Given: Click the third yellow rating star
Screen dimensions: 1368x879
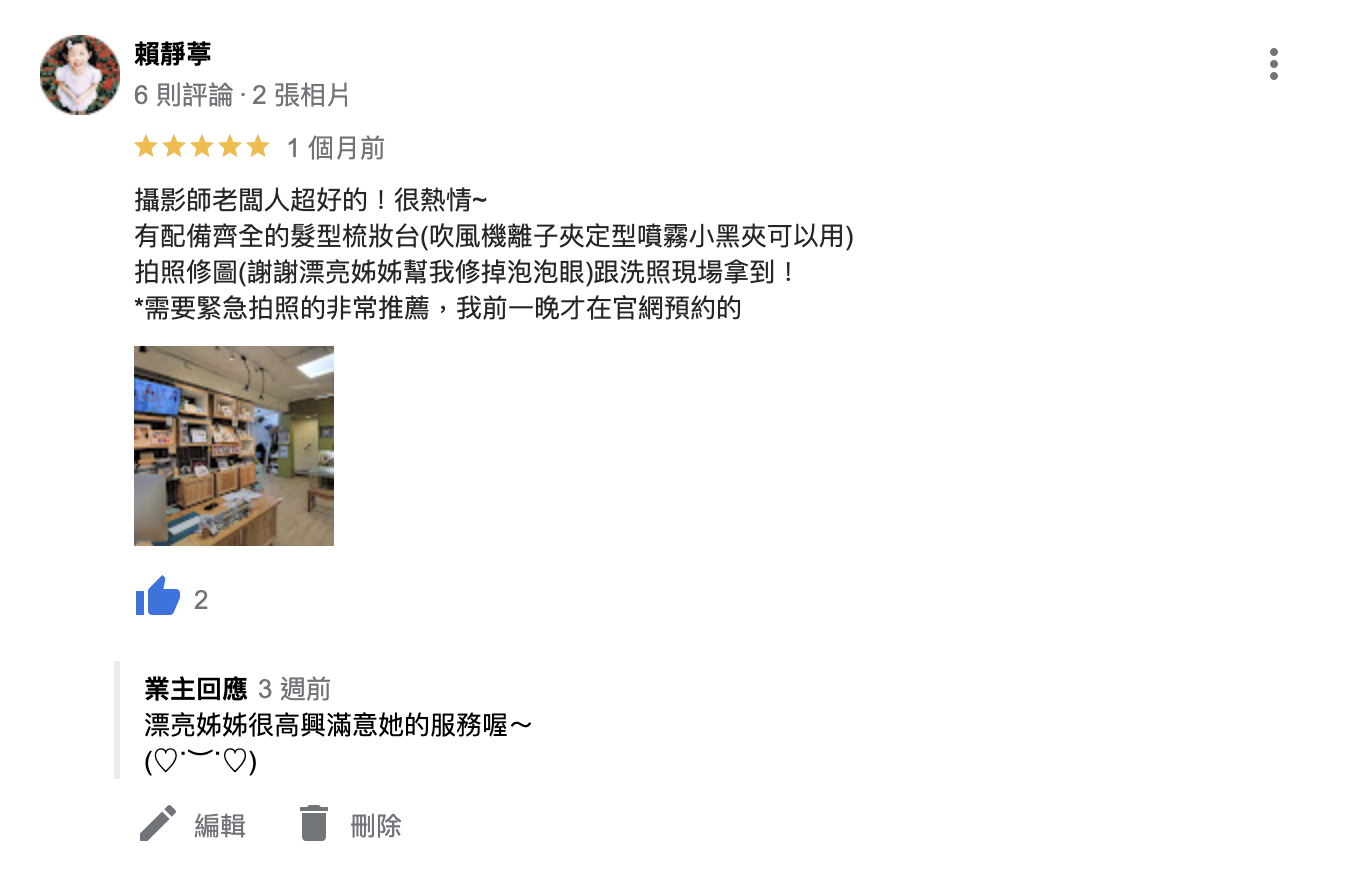Looking at the screenshot, I should [202, 147].
